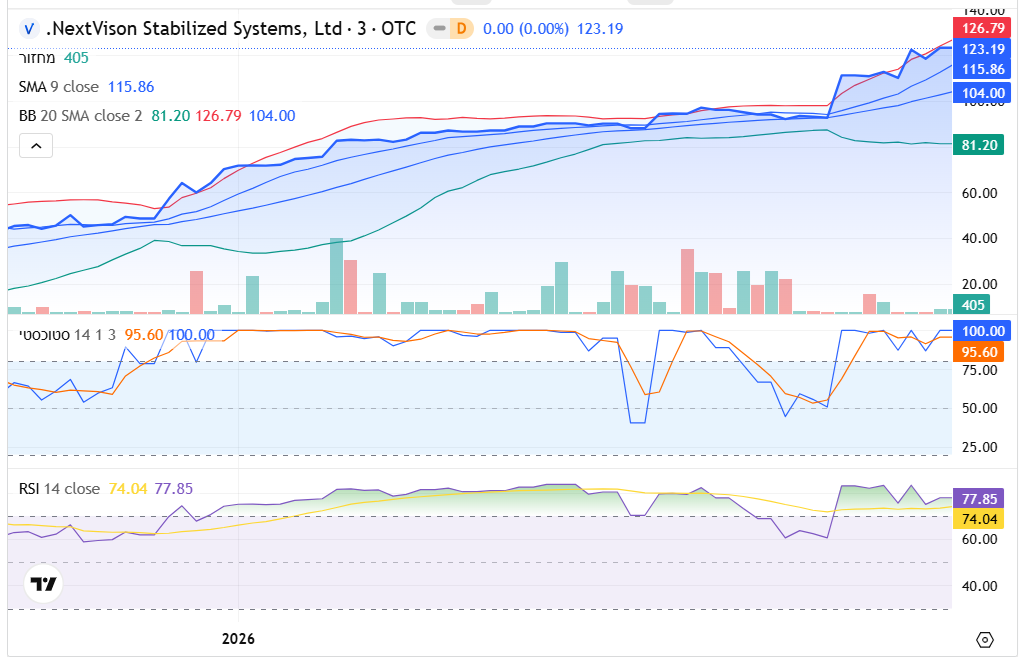Click the TradingView logo icon
The width and height of the screenshot is (1023, 658).
pos(42,584)
